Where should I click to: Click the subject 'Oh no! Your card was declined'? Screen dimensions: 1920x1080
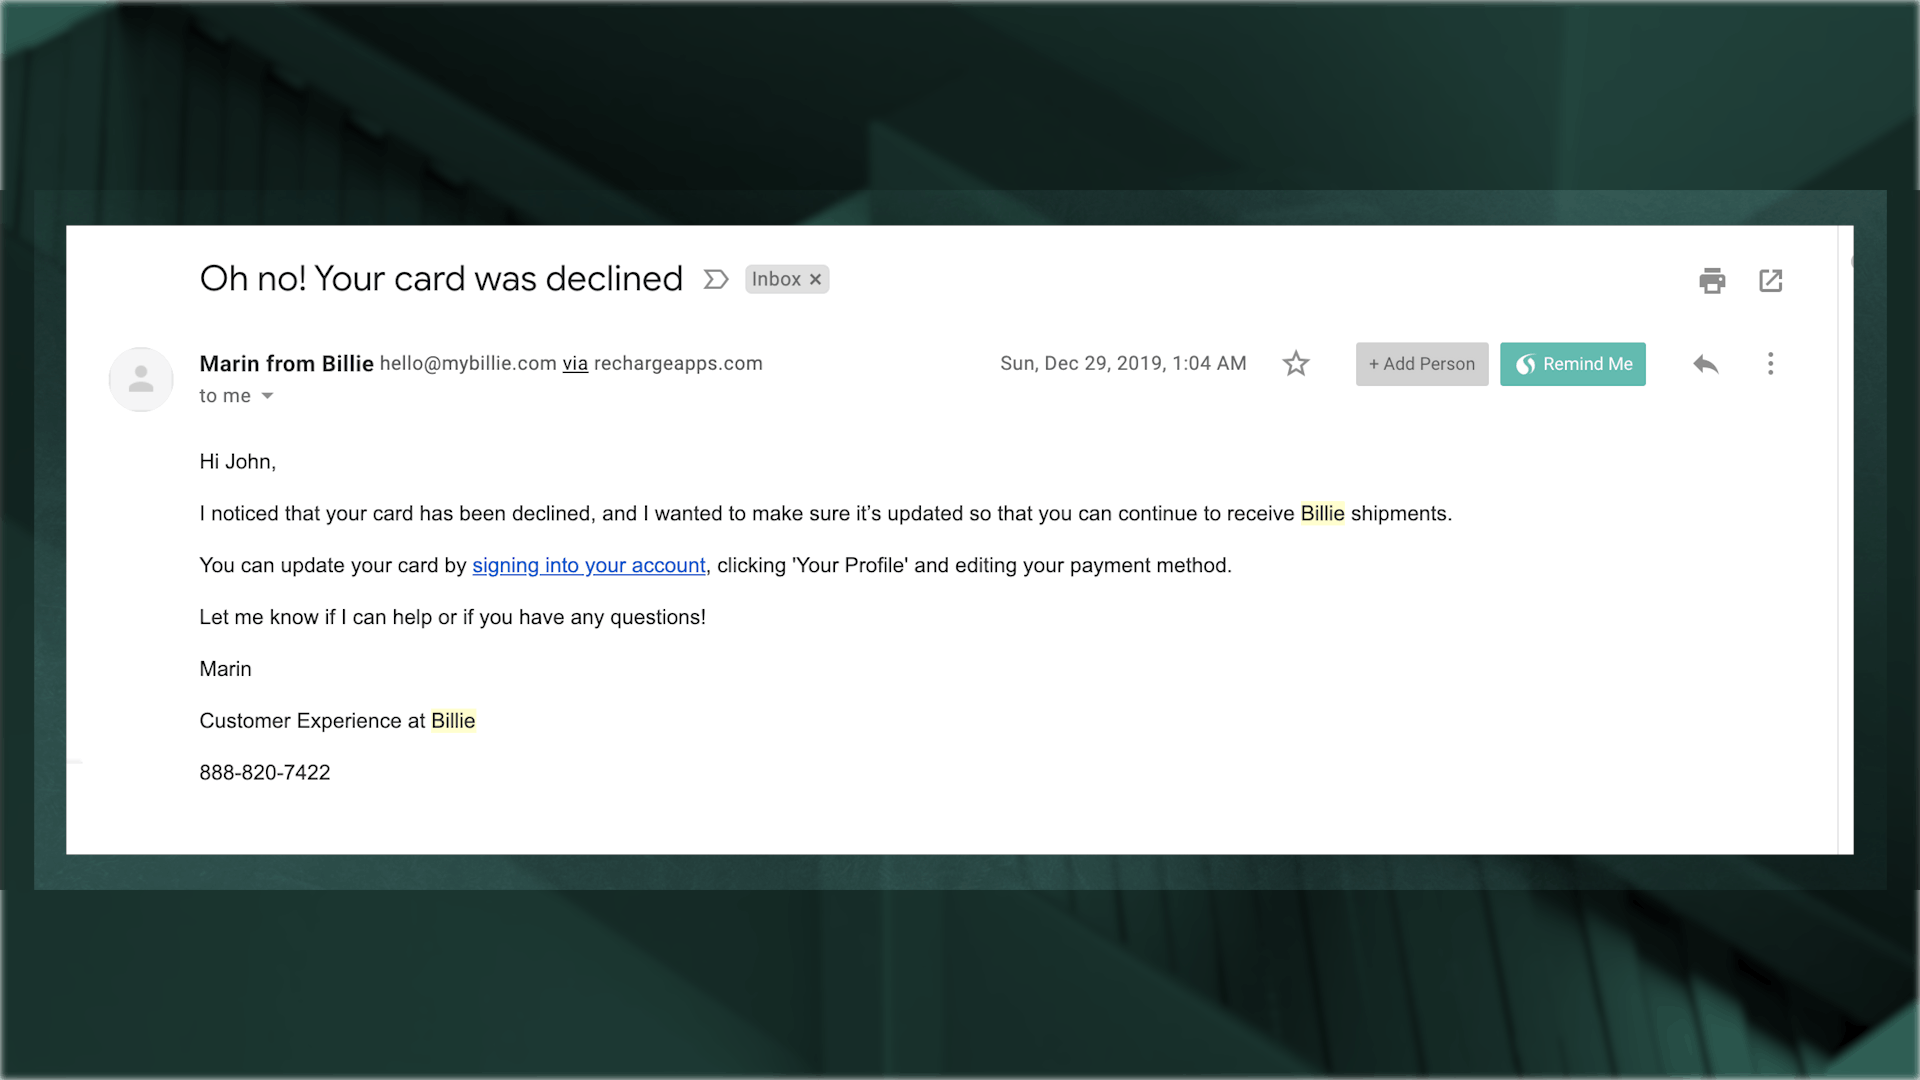[441, 278]
